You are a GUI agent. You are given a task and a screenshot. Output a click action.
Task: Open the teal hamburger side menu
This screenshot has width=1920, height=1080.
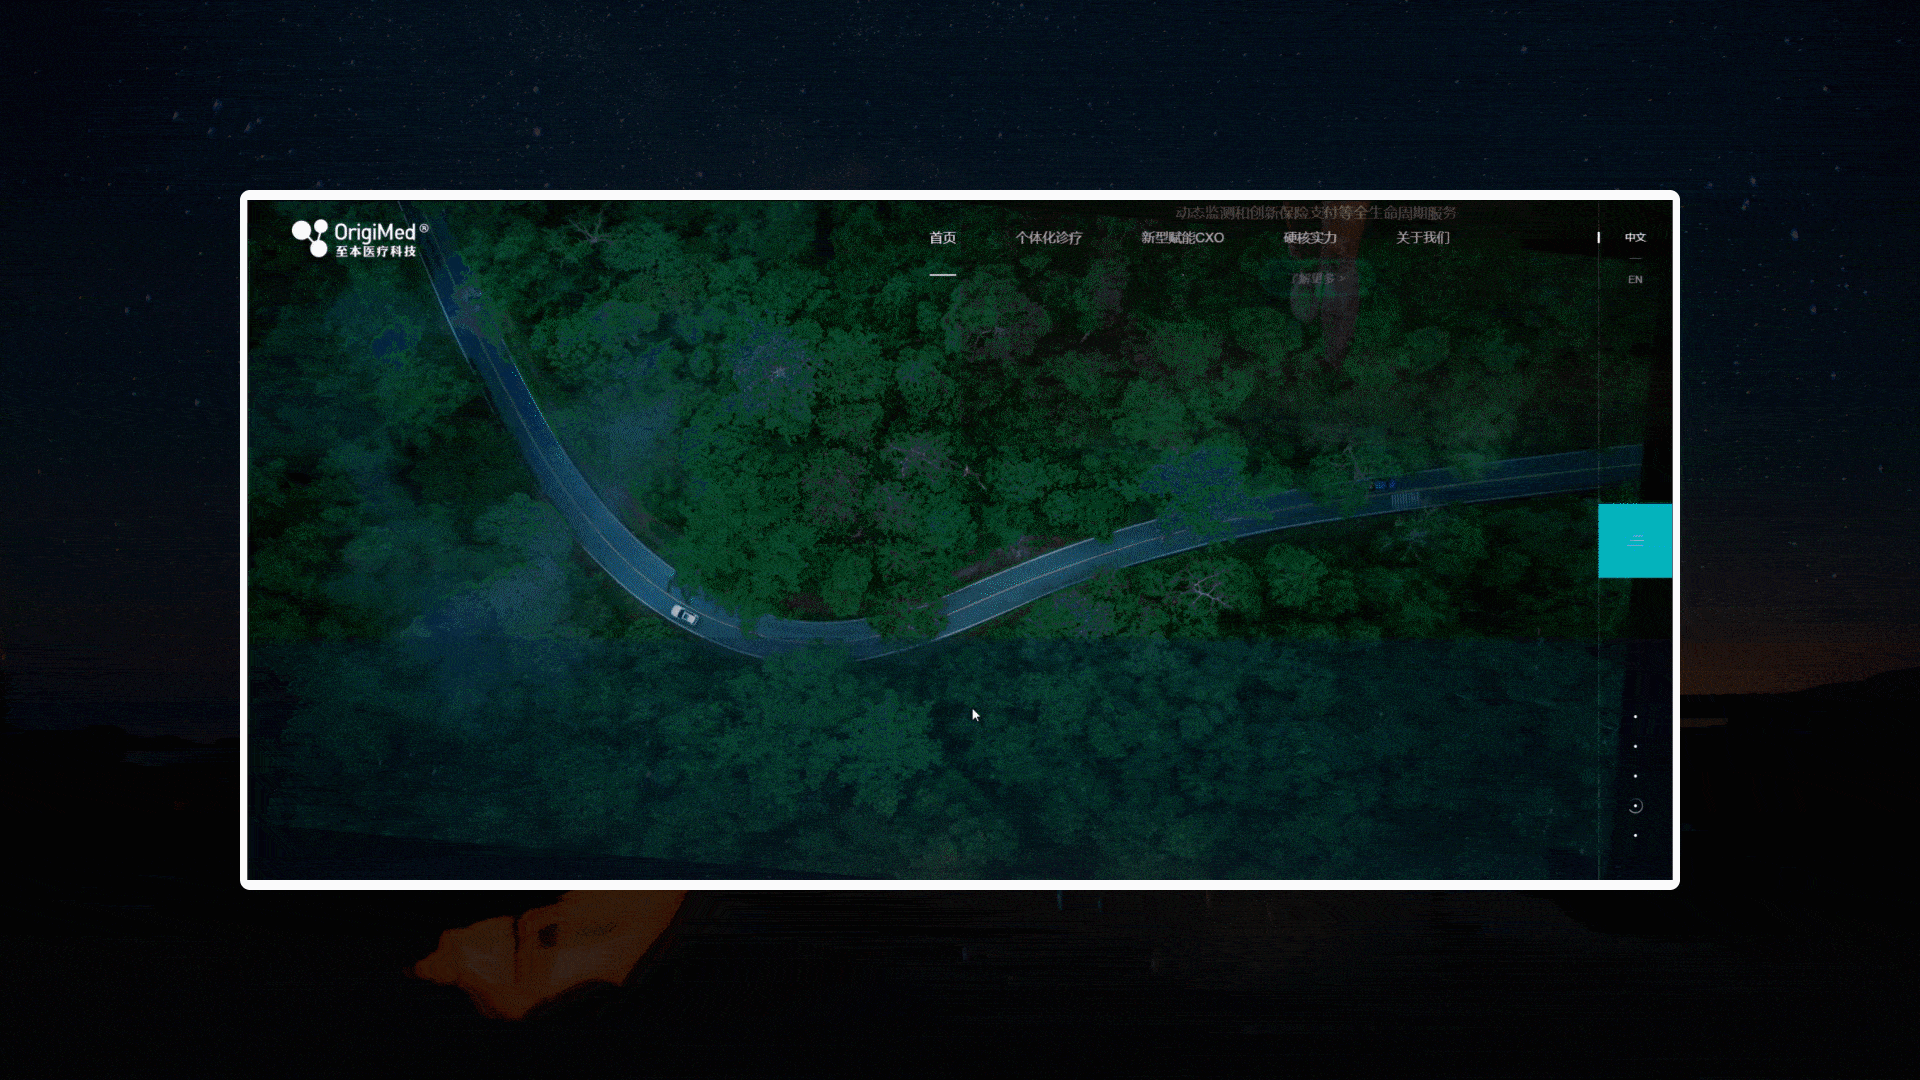1635,541
